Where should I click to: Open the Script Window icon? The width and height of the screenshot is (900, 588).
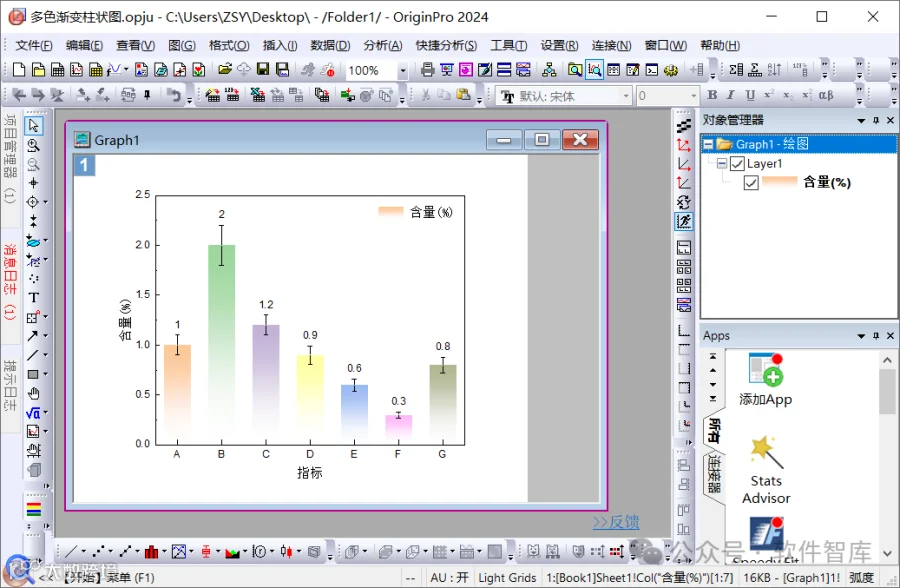tap(652, 70)
